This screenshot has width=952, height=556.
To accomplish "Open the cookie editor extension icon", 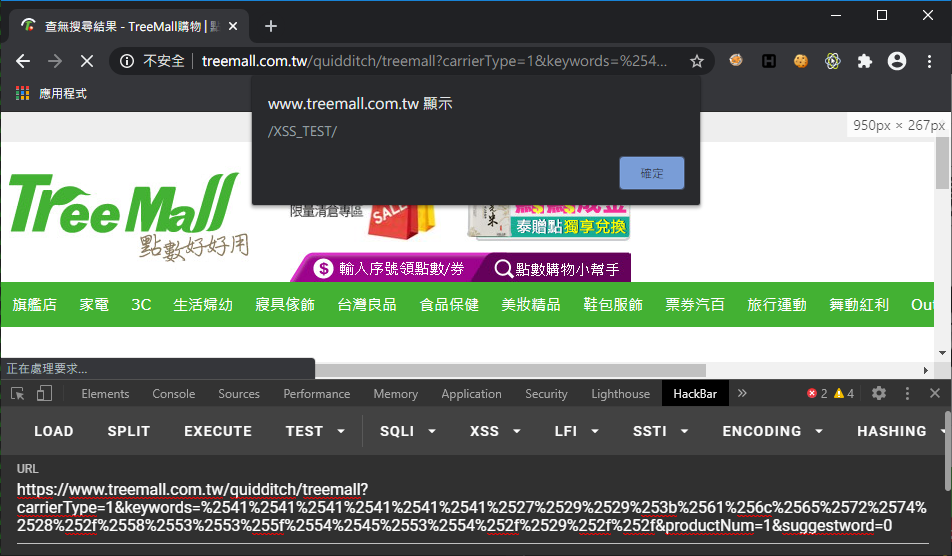I will (x=801, y=61).
